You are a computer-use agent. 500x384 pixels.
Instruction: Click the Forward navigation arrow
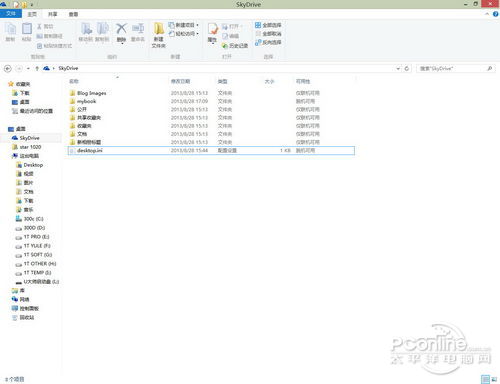pos(19,68)
